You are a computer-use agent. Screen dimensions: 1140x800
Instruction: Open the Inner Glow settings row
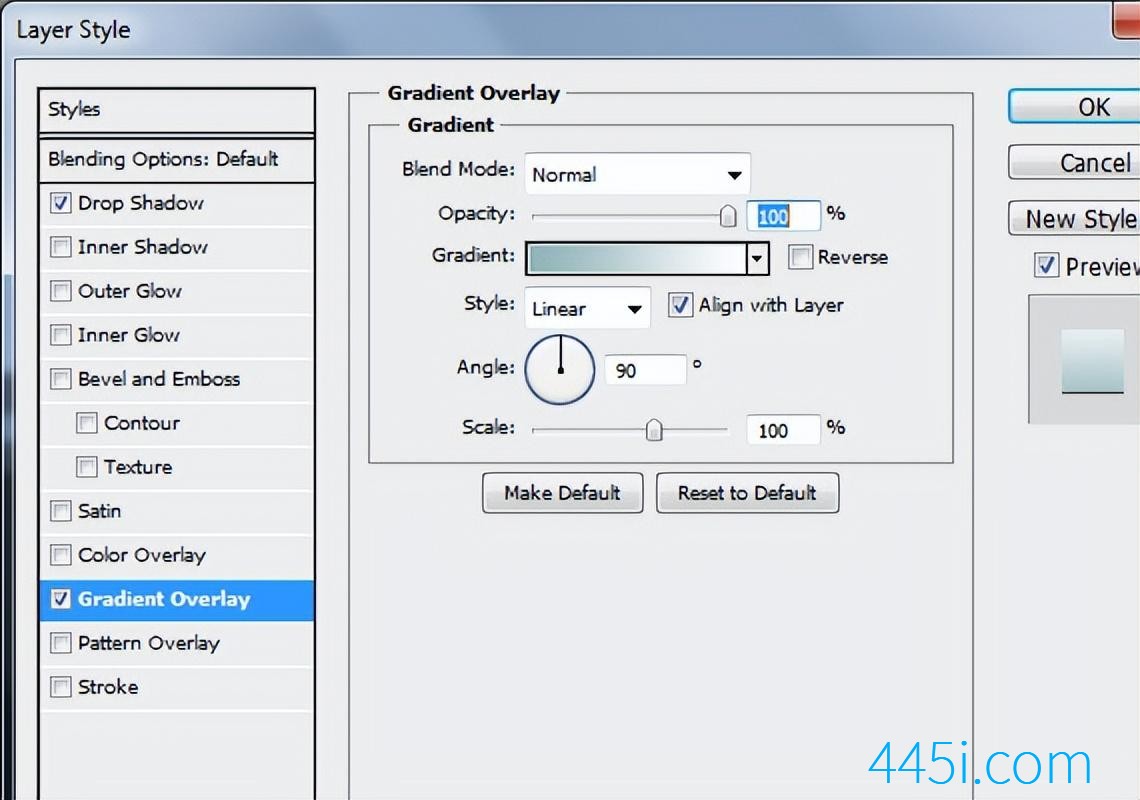pos(177,335)
